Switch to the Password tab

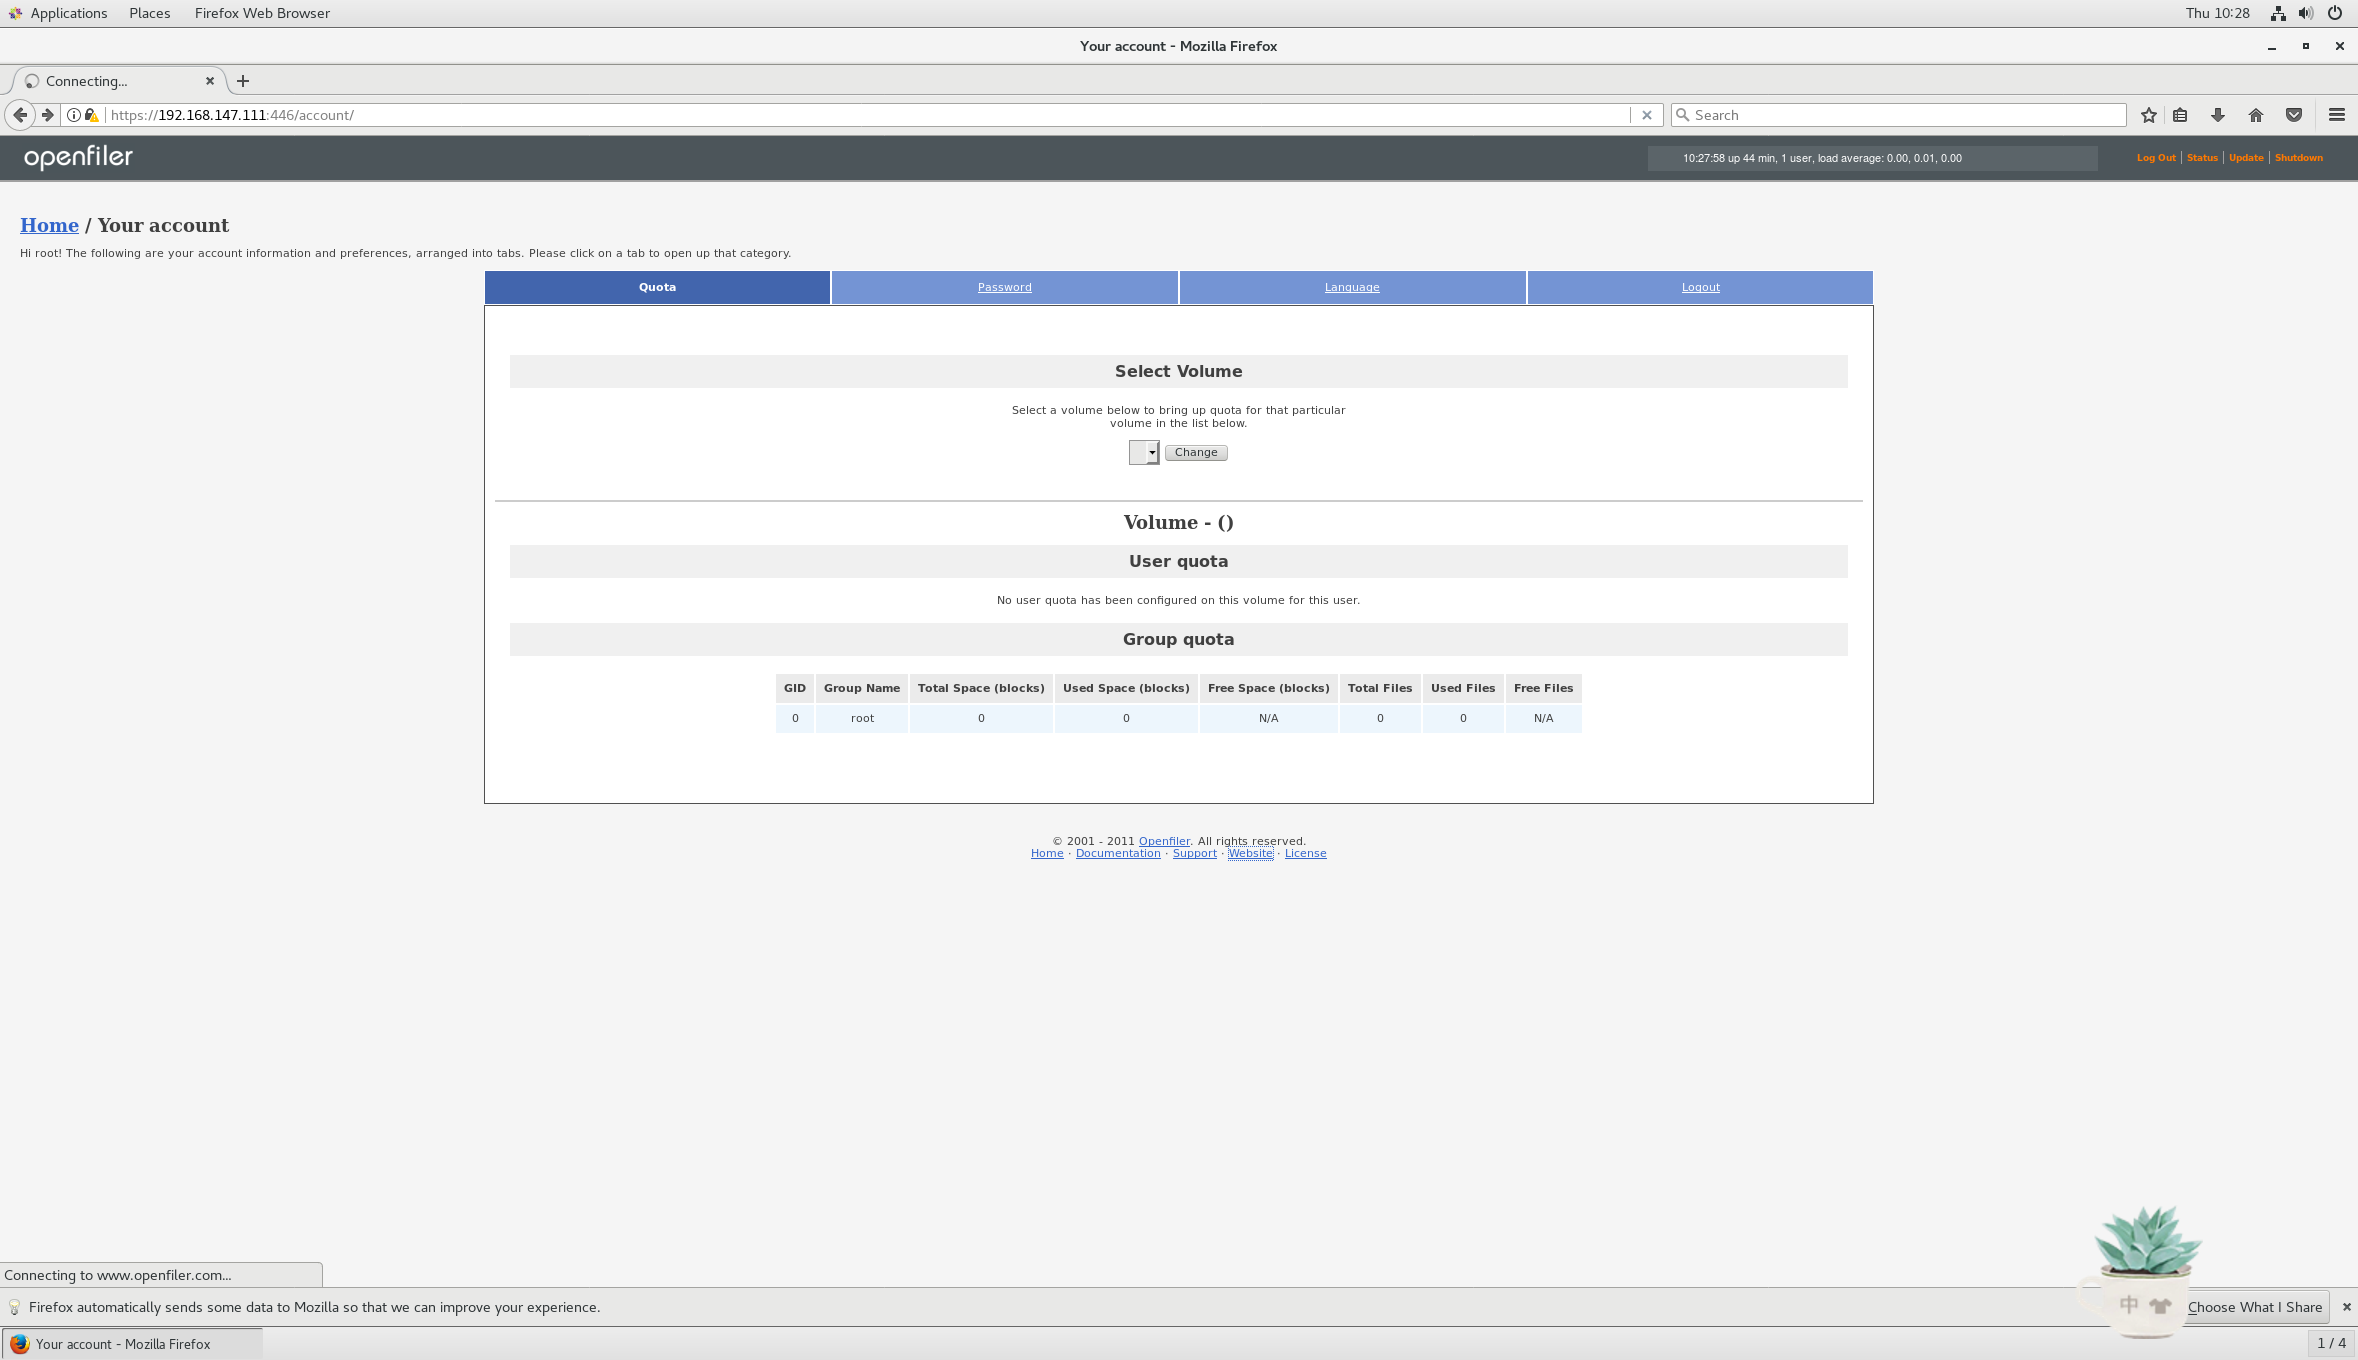(1004, 287)
